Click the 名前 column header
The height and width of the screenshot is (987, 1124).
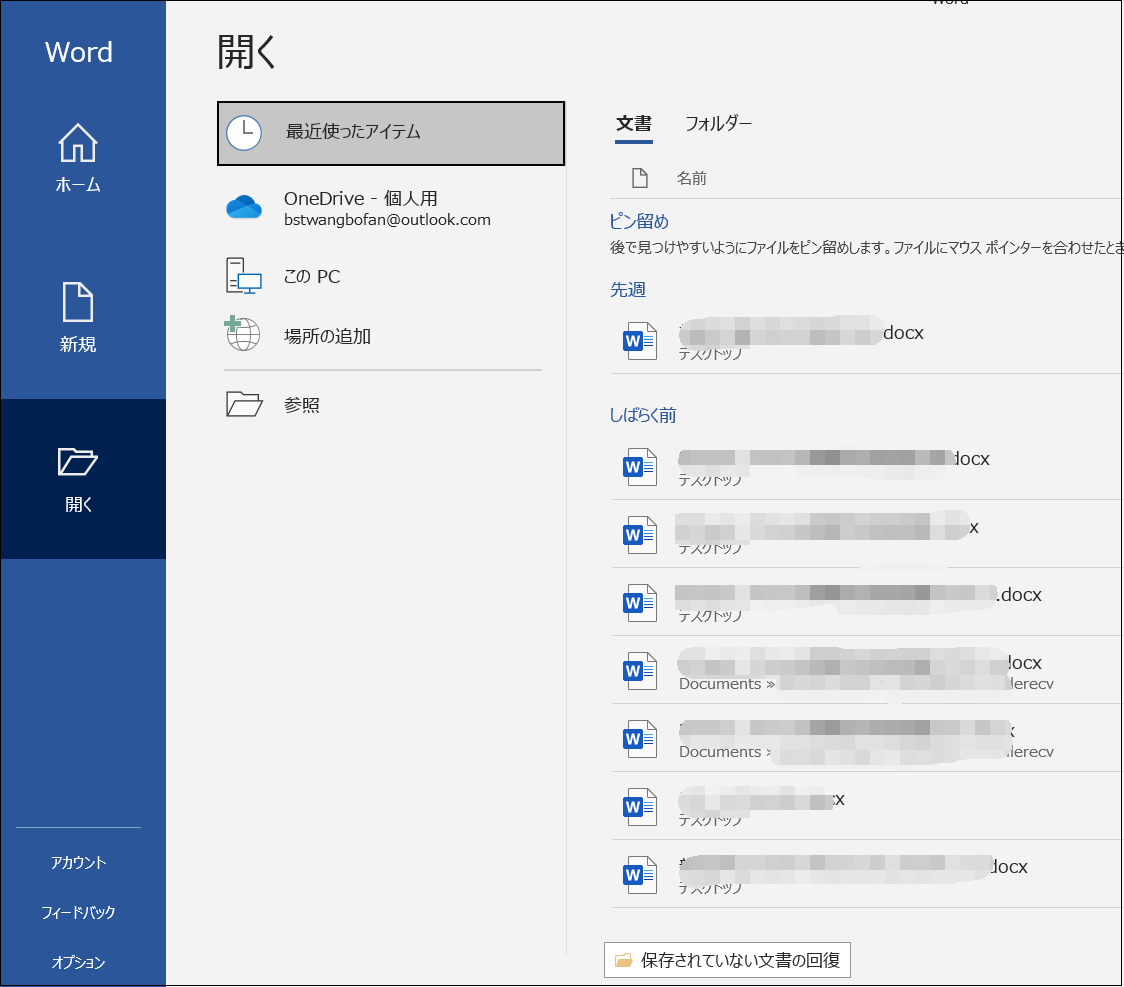point(691,179)
